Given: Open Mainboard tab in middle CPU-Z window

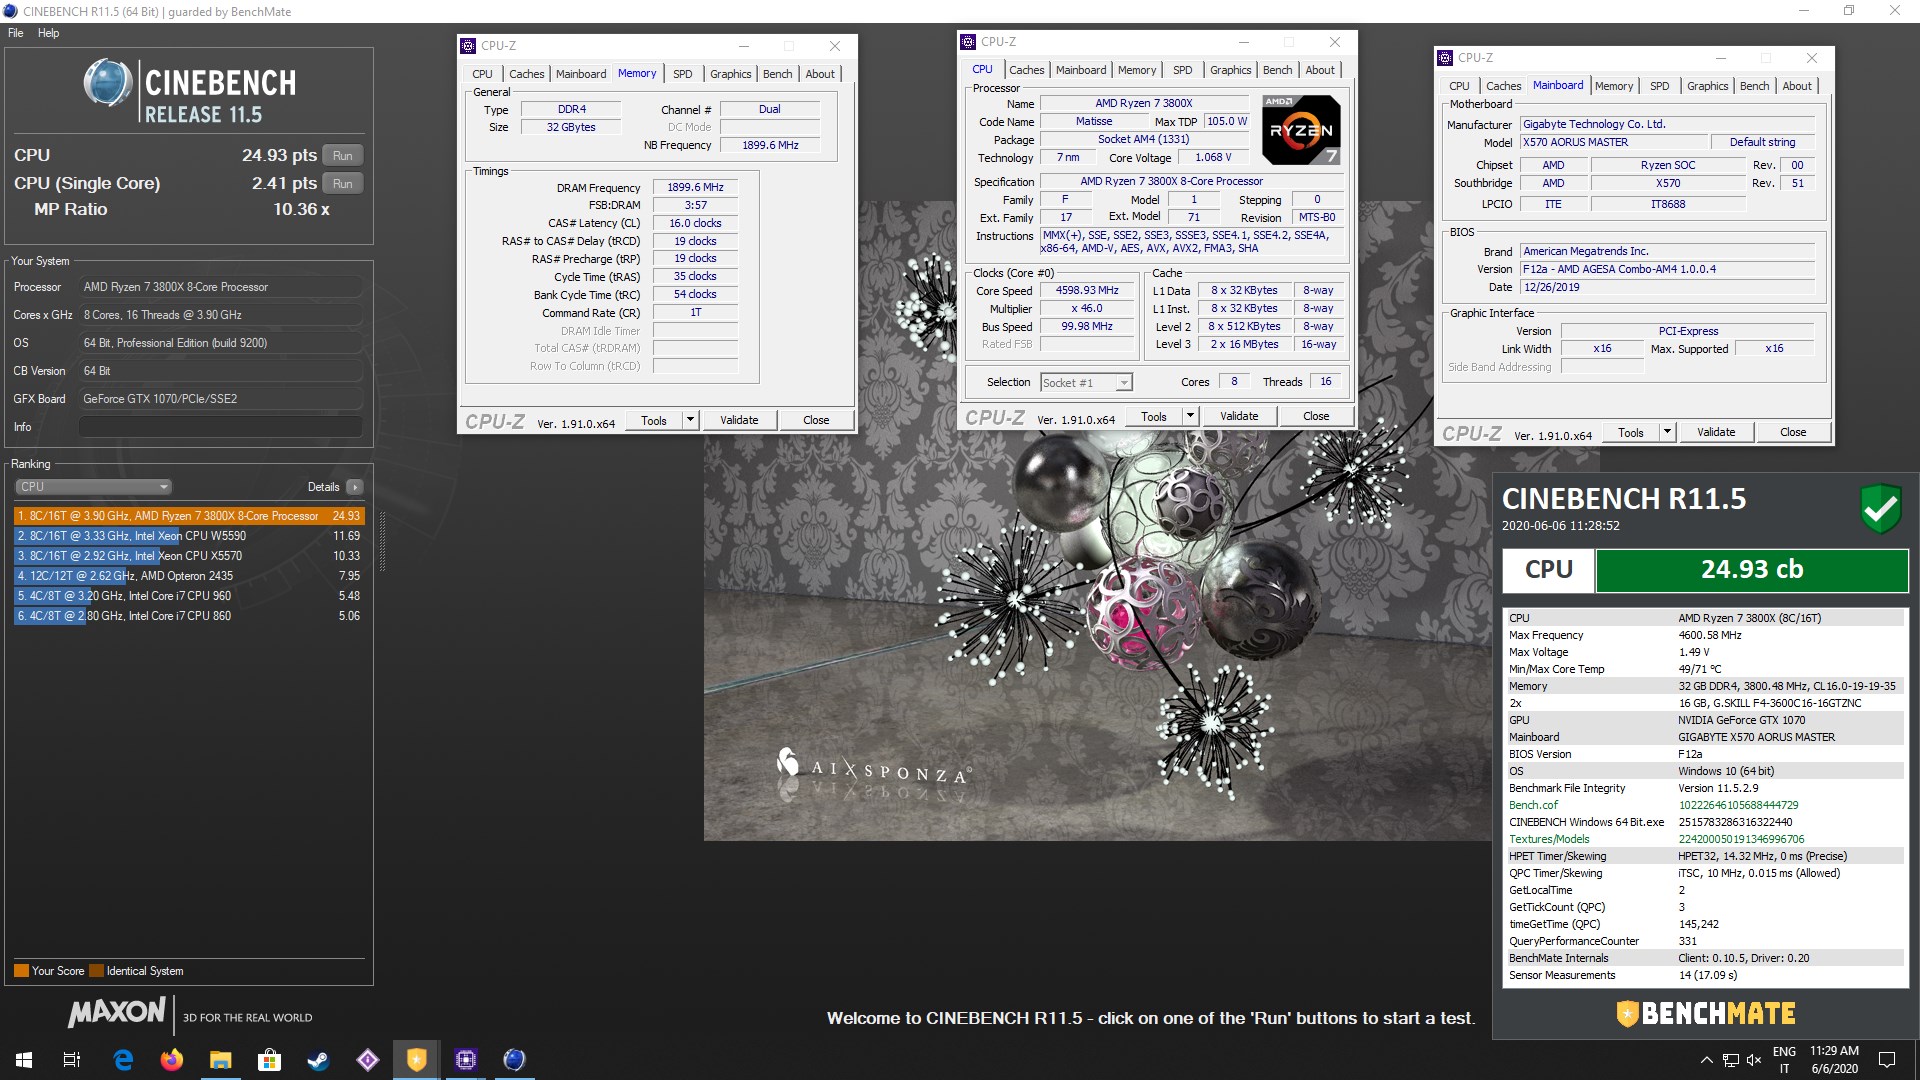Looking at the screenshot, I should [1081, 70].
